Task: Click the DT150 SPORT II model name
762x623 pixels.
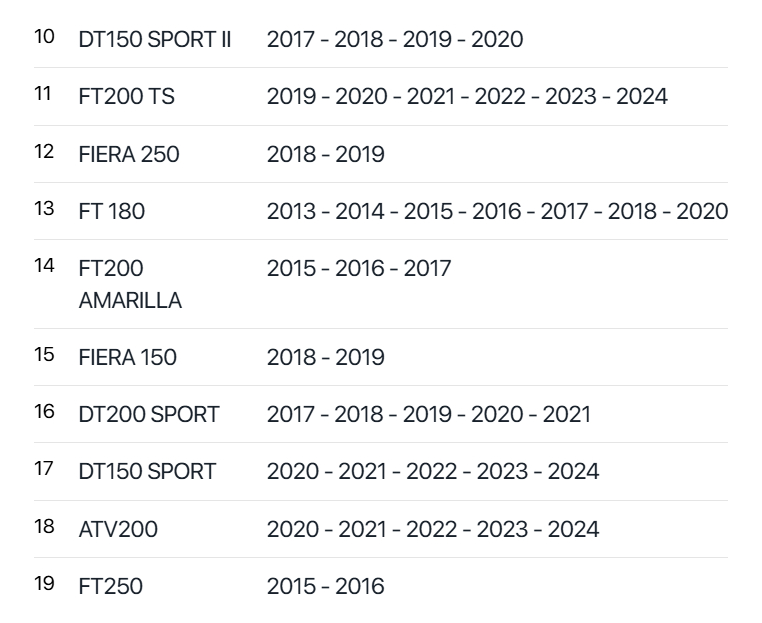Action: tap(155, 39)
